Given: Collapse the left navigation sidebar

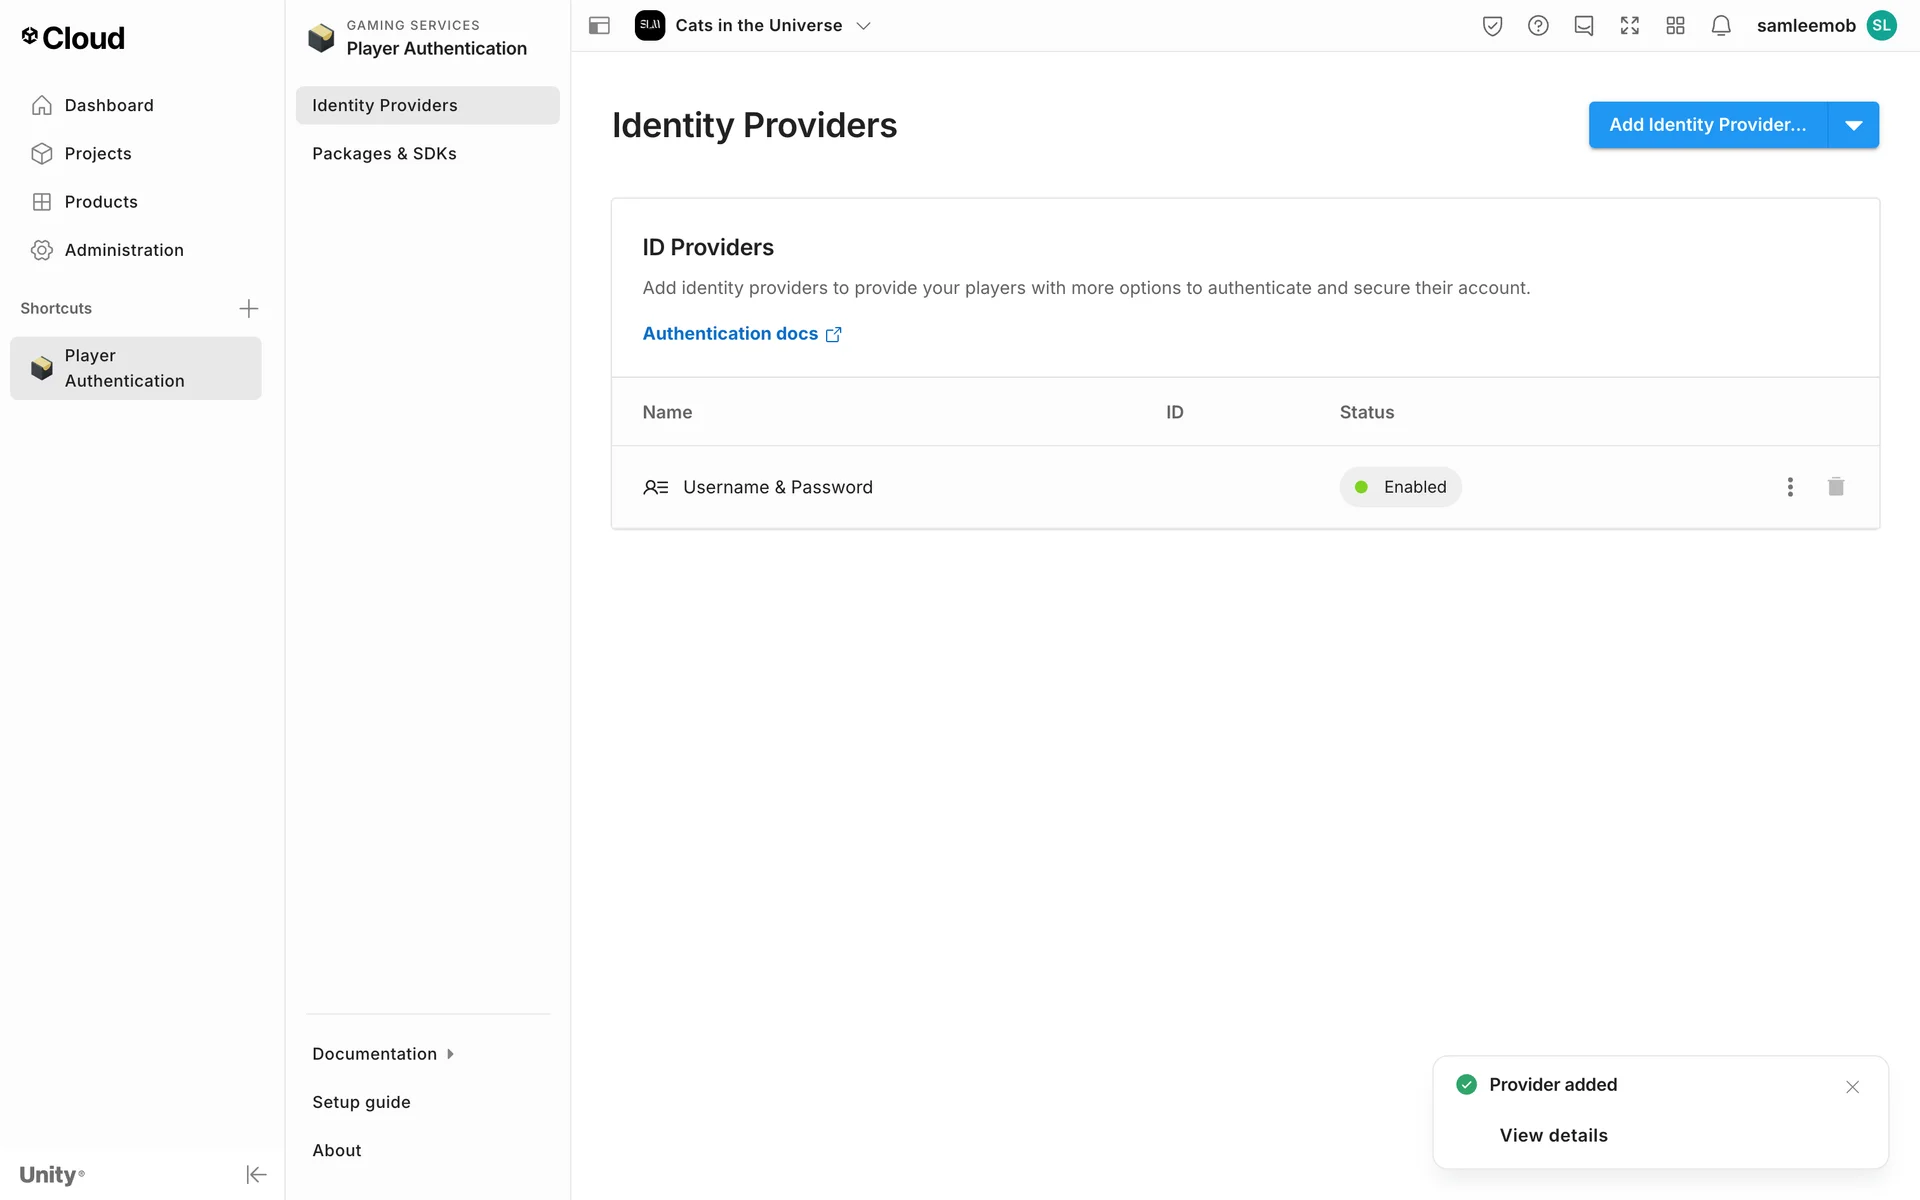Looking at the screenshot, I should click(256, 1174).
